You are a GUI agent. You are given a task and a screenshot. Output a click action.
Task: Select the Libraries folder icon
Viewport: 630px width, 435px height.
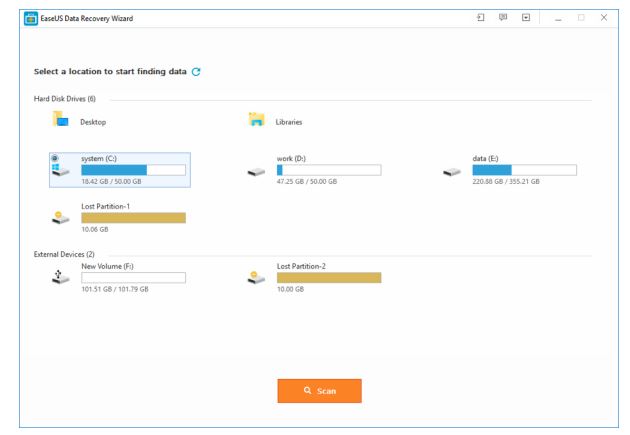click(256, 119)
